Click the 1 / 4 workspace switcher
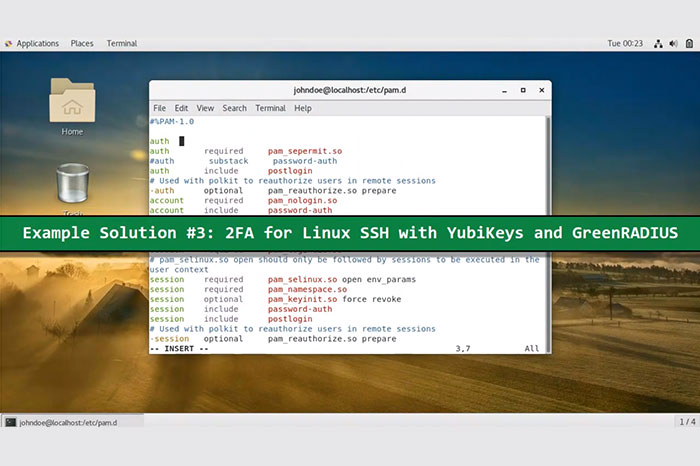This screenshot has width=700, height=466. point(687,422)
